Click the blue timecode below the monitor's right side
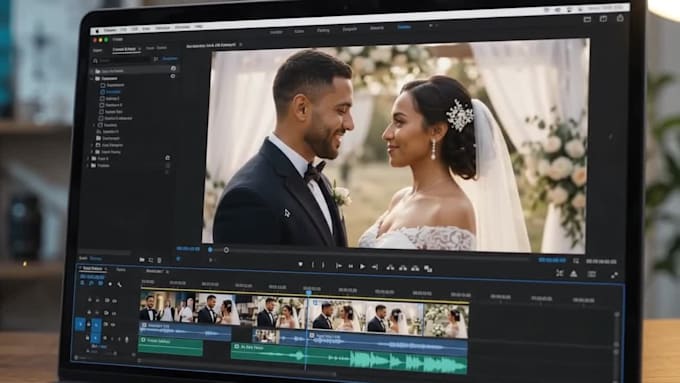This screenshot has width=680, height=383. [552, 260]
